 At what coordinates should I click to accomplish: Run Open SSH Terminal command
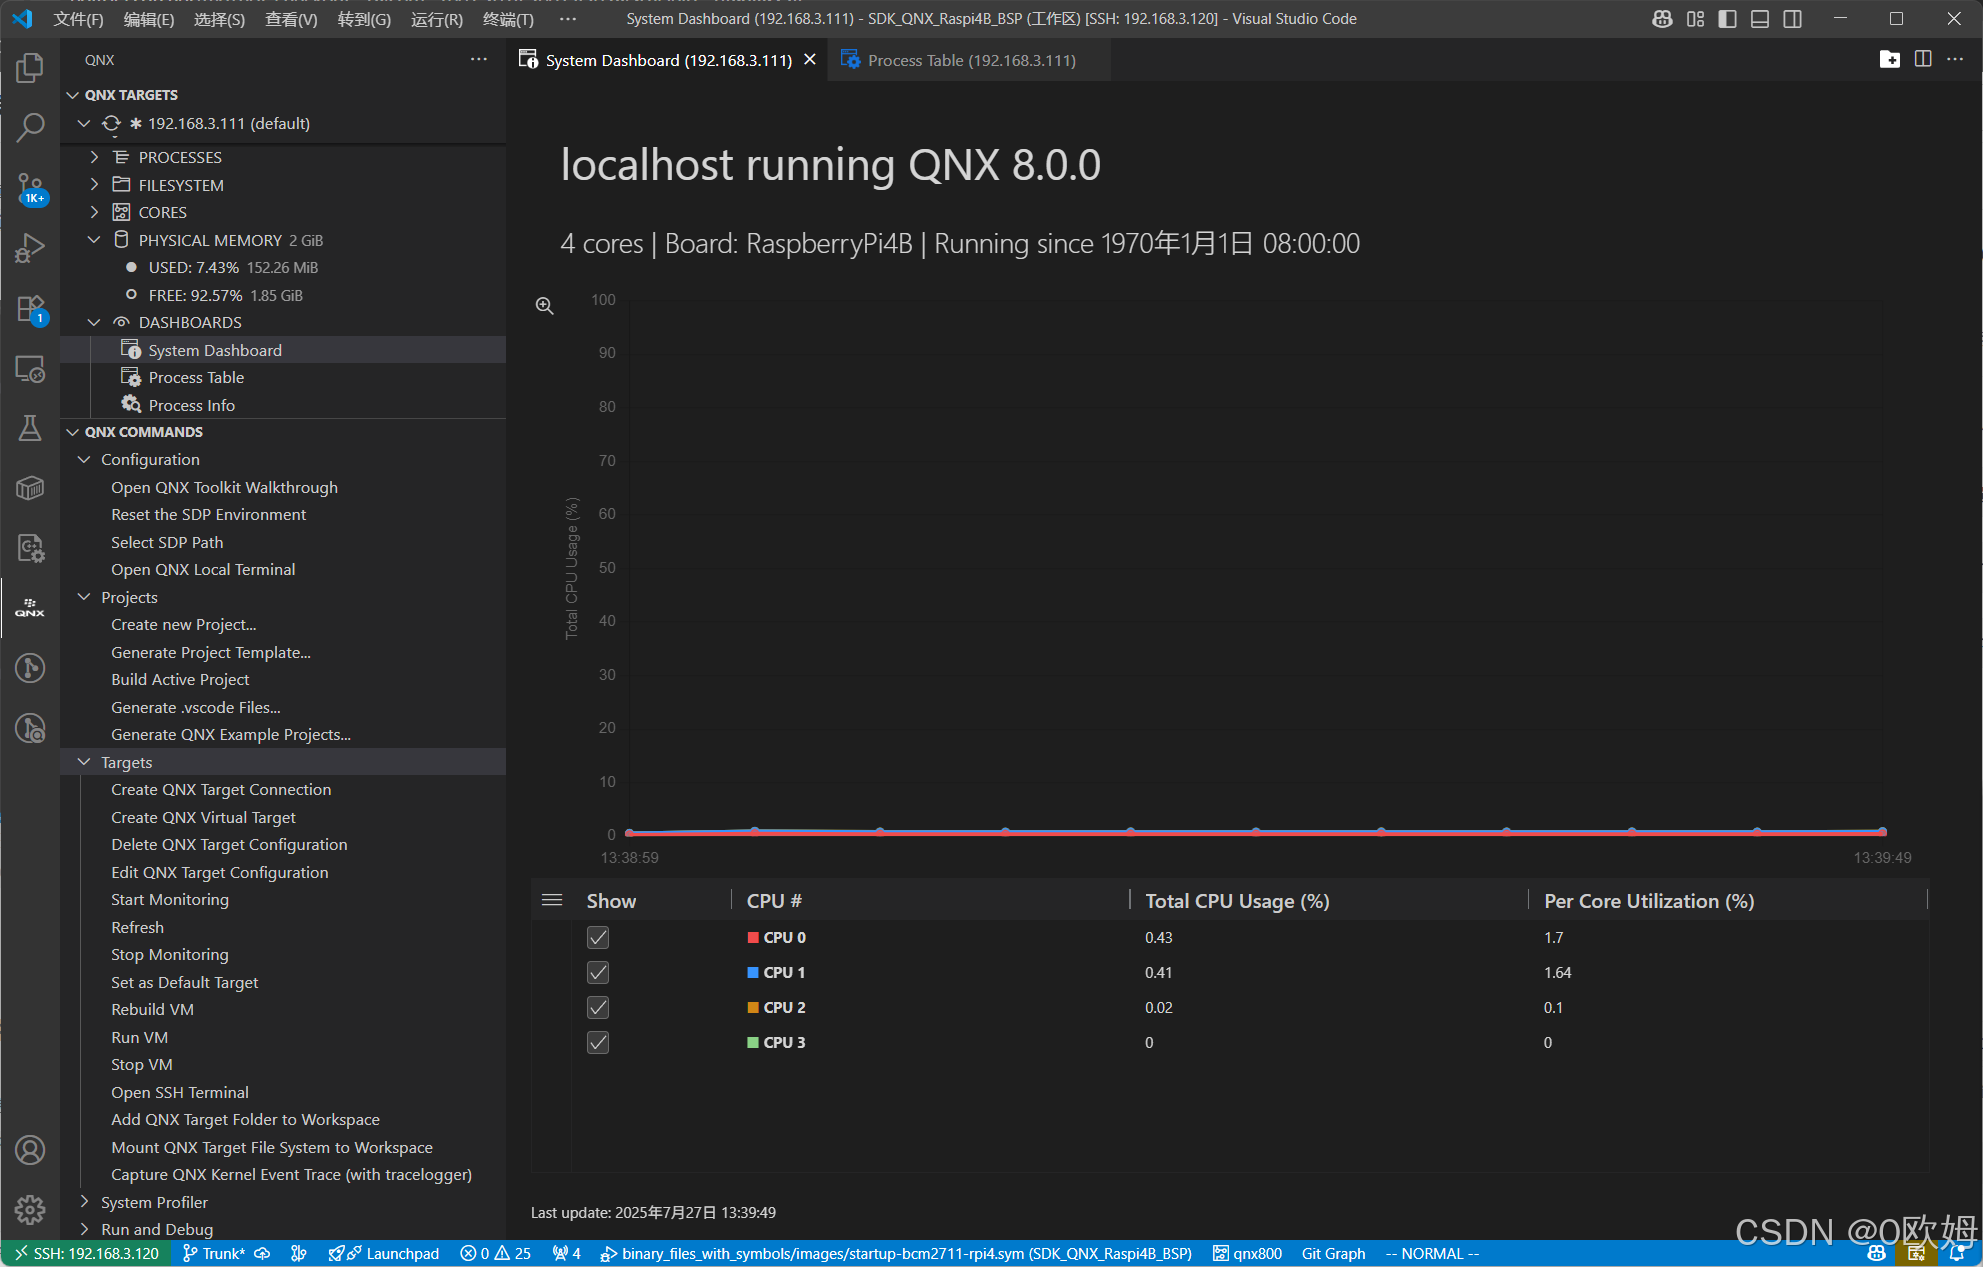(180, 1092)
